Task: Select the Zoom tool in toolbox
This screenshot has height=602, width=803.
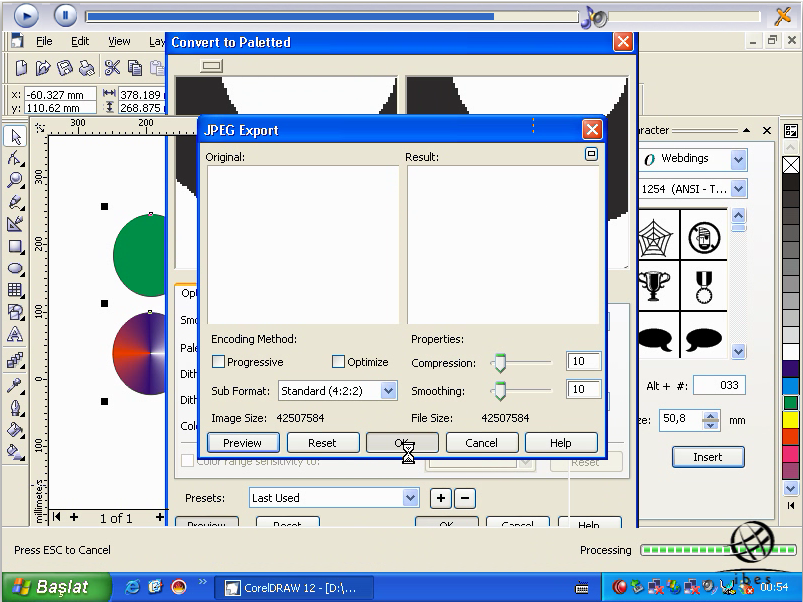Action: [x=15, y=180]
